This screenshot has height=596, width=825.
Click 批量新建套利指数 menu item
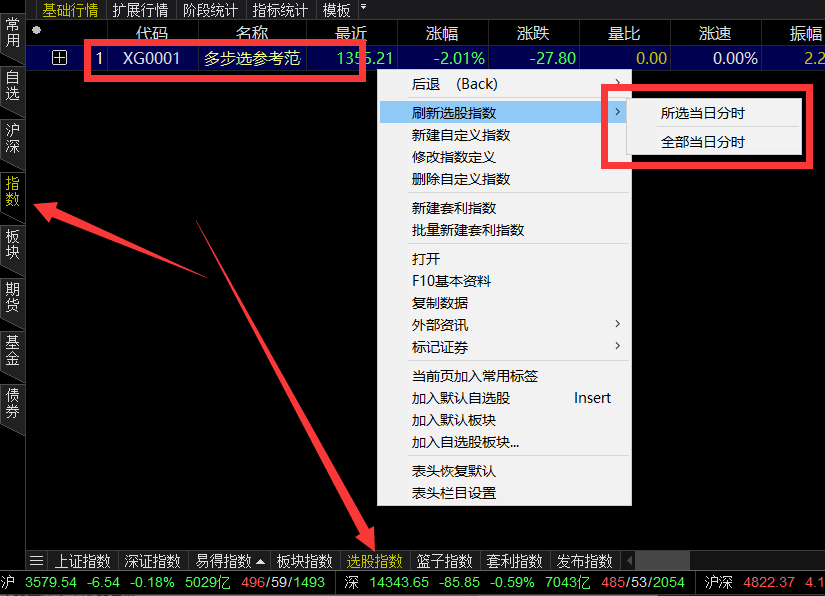[505, 230]
